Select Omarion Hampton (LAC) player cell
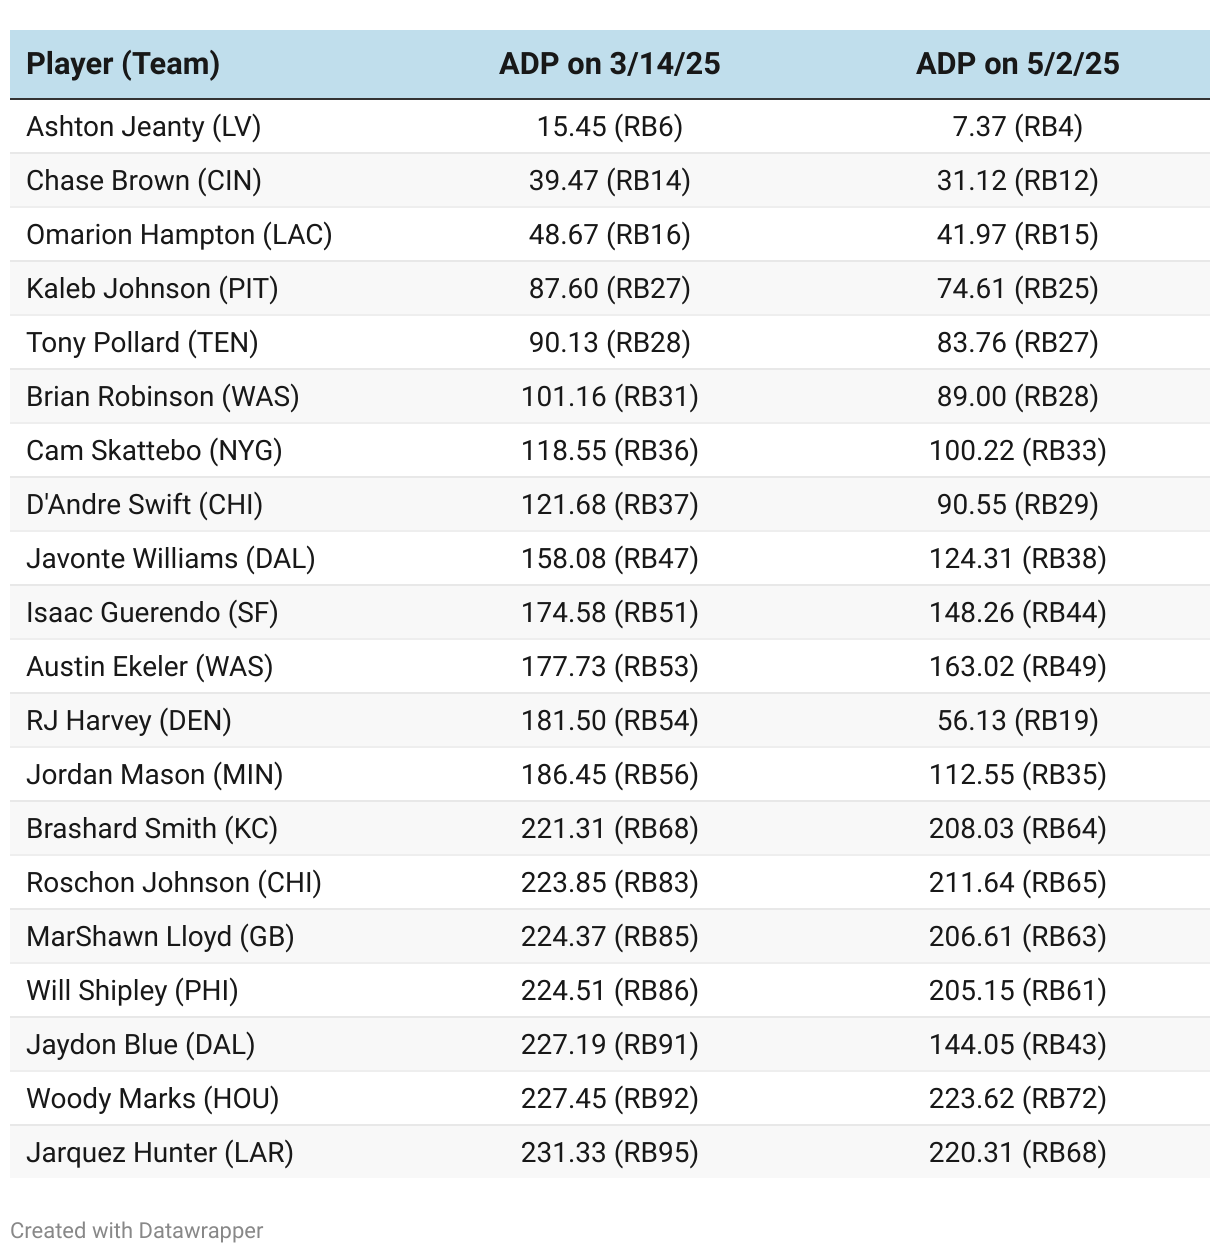Viewport: 1220px width, 1254px height. tap(179, 235)
